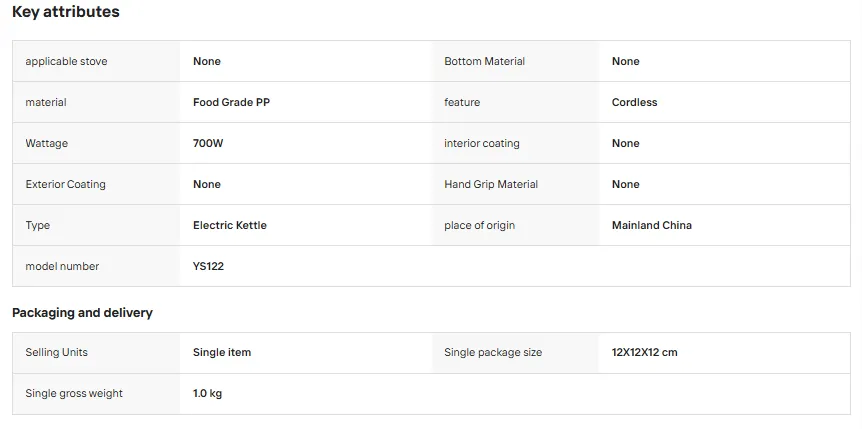Click the YS122 model number value
The image size is (862, 429).
(x=208, y=266)
